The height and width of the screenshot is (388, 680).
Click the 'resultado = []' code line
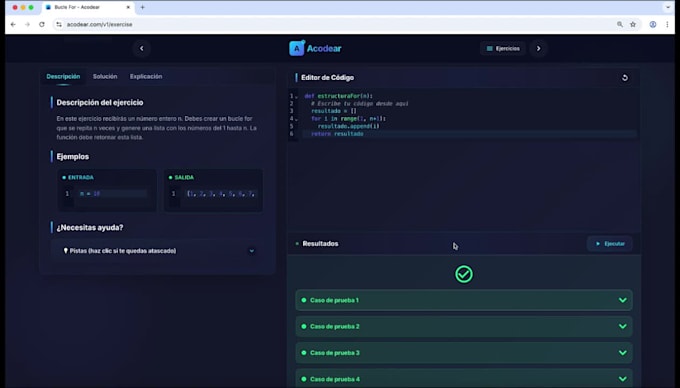click(333, 111)
